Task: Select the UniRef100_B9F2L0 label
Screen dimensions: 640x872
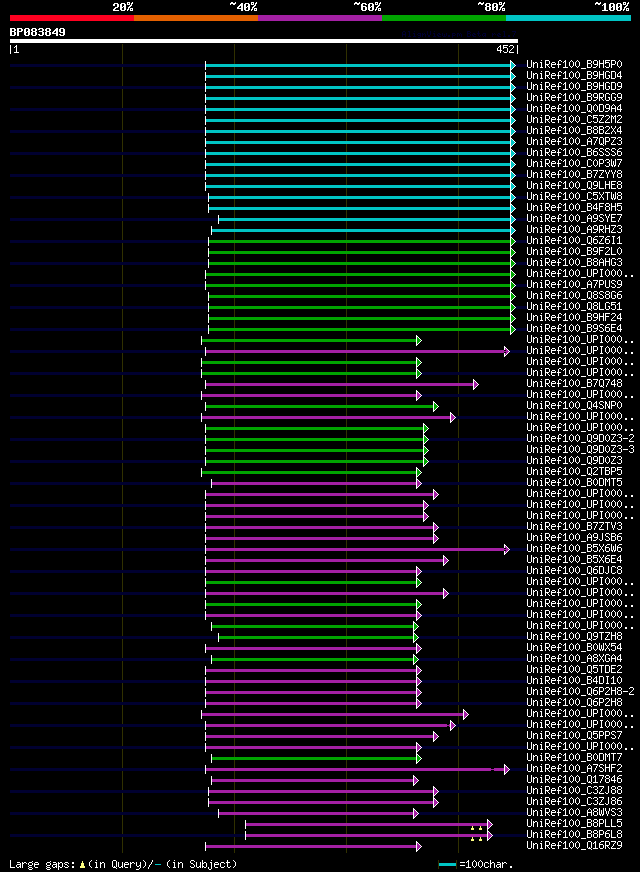Action: pos(574,251)
